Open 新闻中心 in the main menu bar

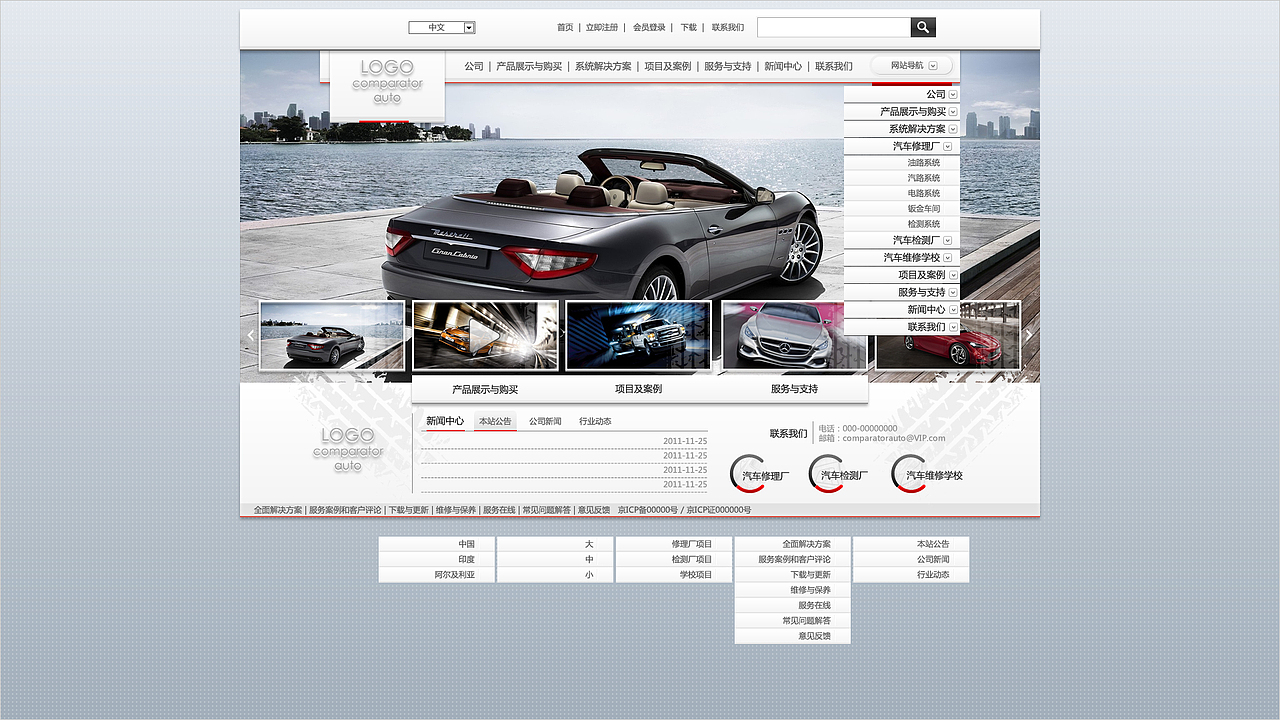pyautogui.click(x=783, y=66)
